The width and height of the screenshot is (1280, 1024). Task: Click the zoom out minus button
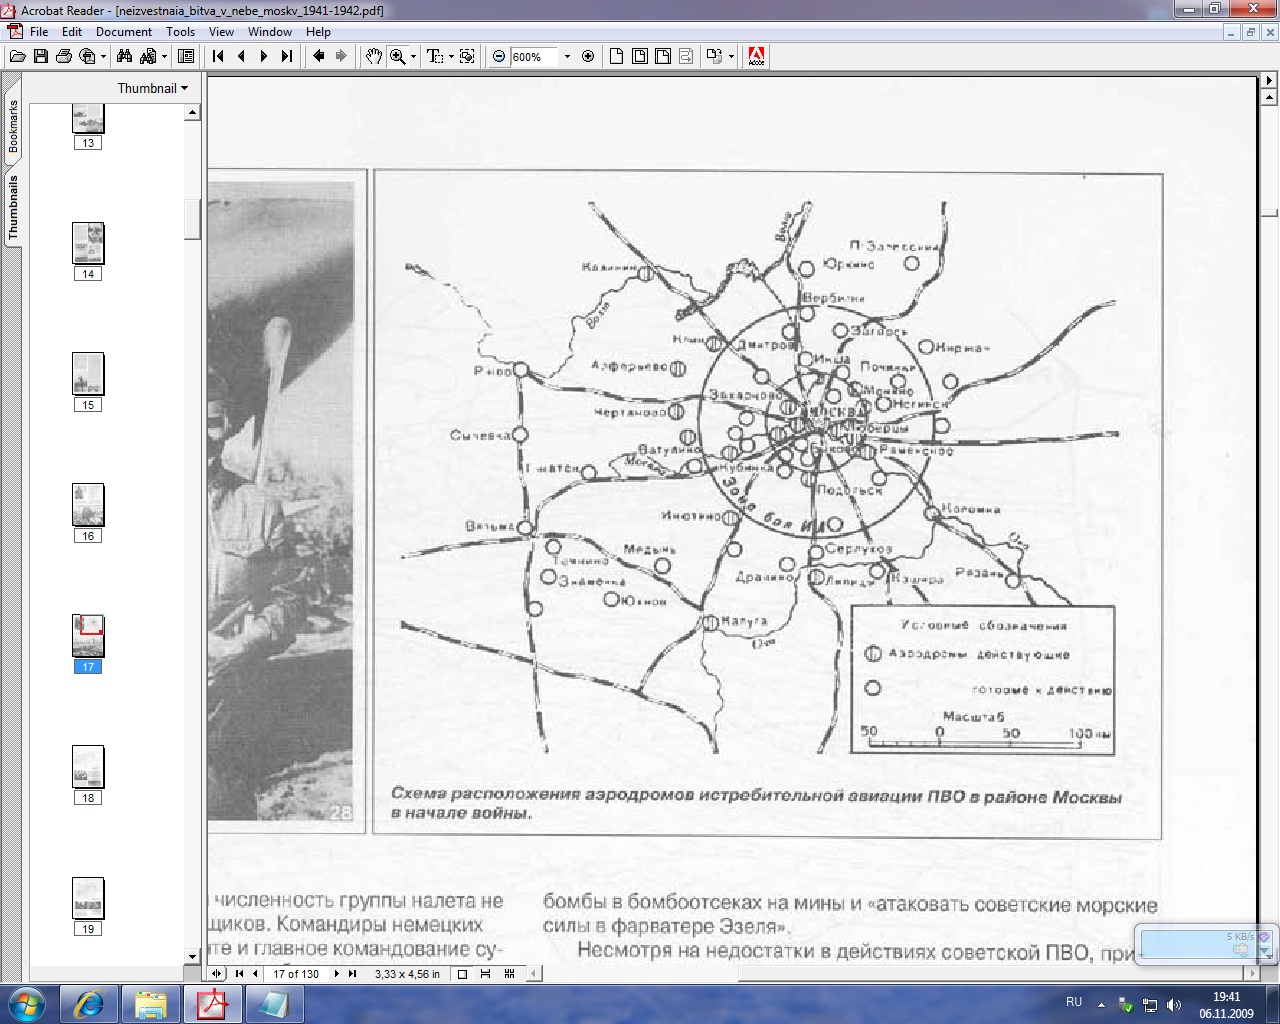click(x=499, y=57)
